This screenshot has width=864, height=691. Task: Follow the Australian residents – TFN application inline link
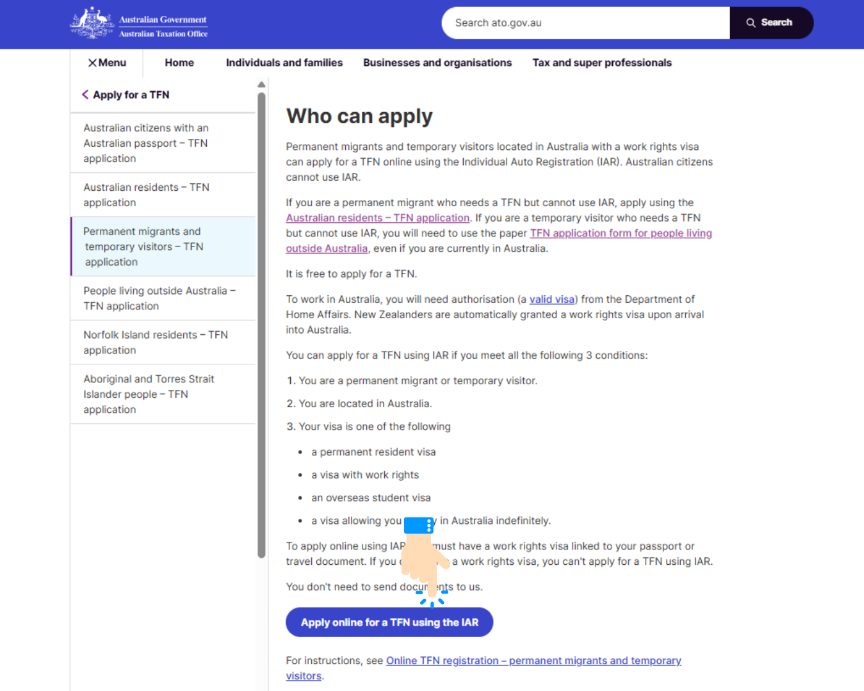pos(377,218)
